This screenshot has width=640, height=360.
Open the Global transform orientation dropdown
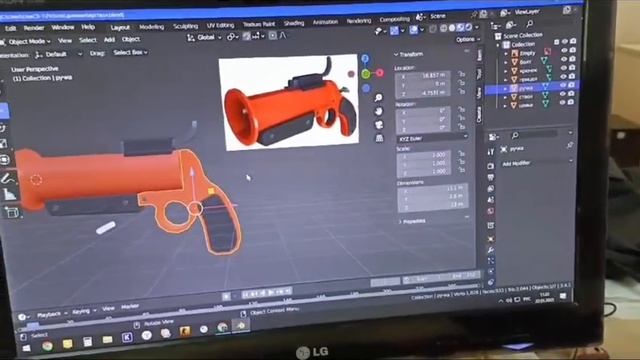(204, 38)
